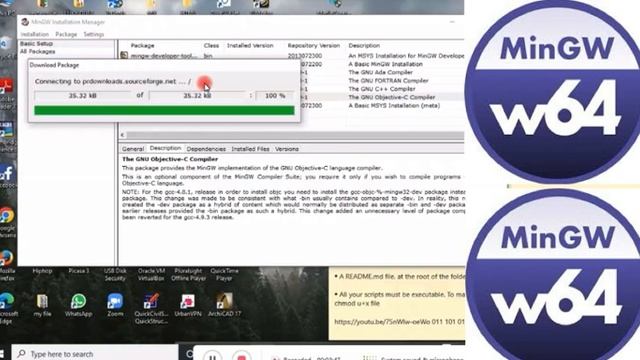
Task: Click the 100 % progress field
Action: (x=275, y=96)
